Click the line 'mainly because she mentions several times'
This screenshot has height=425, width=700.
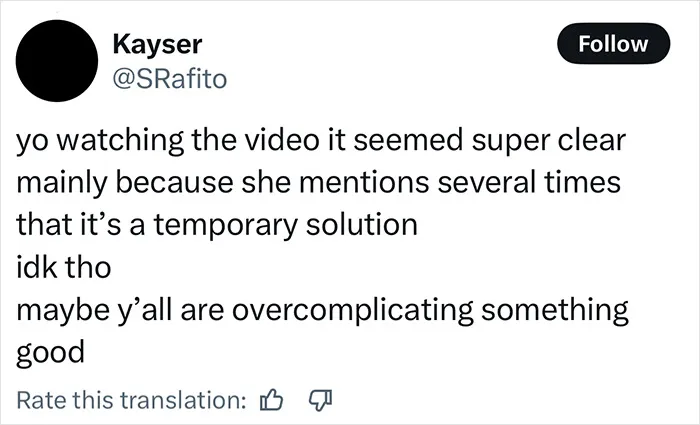click(x=318, y=183)
